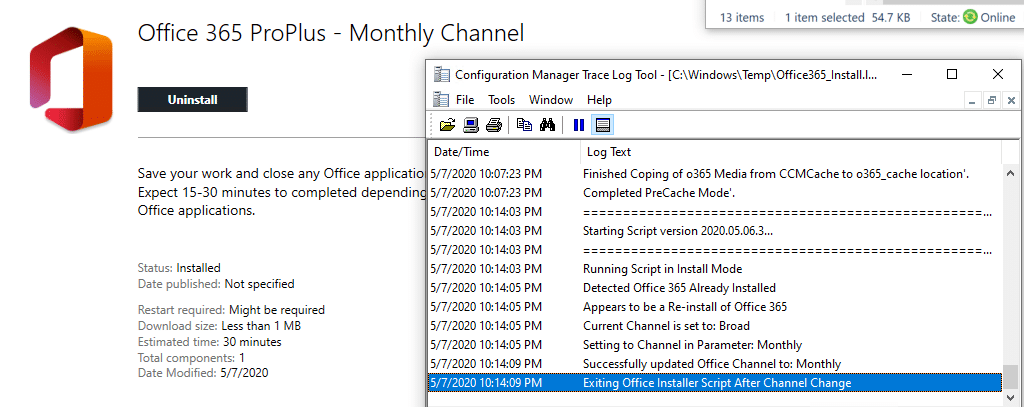Select 'Successfully updated Office Channel to: Monthly' entry
This screenshot has width=1024, height=407.
[711, 364]
